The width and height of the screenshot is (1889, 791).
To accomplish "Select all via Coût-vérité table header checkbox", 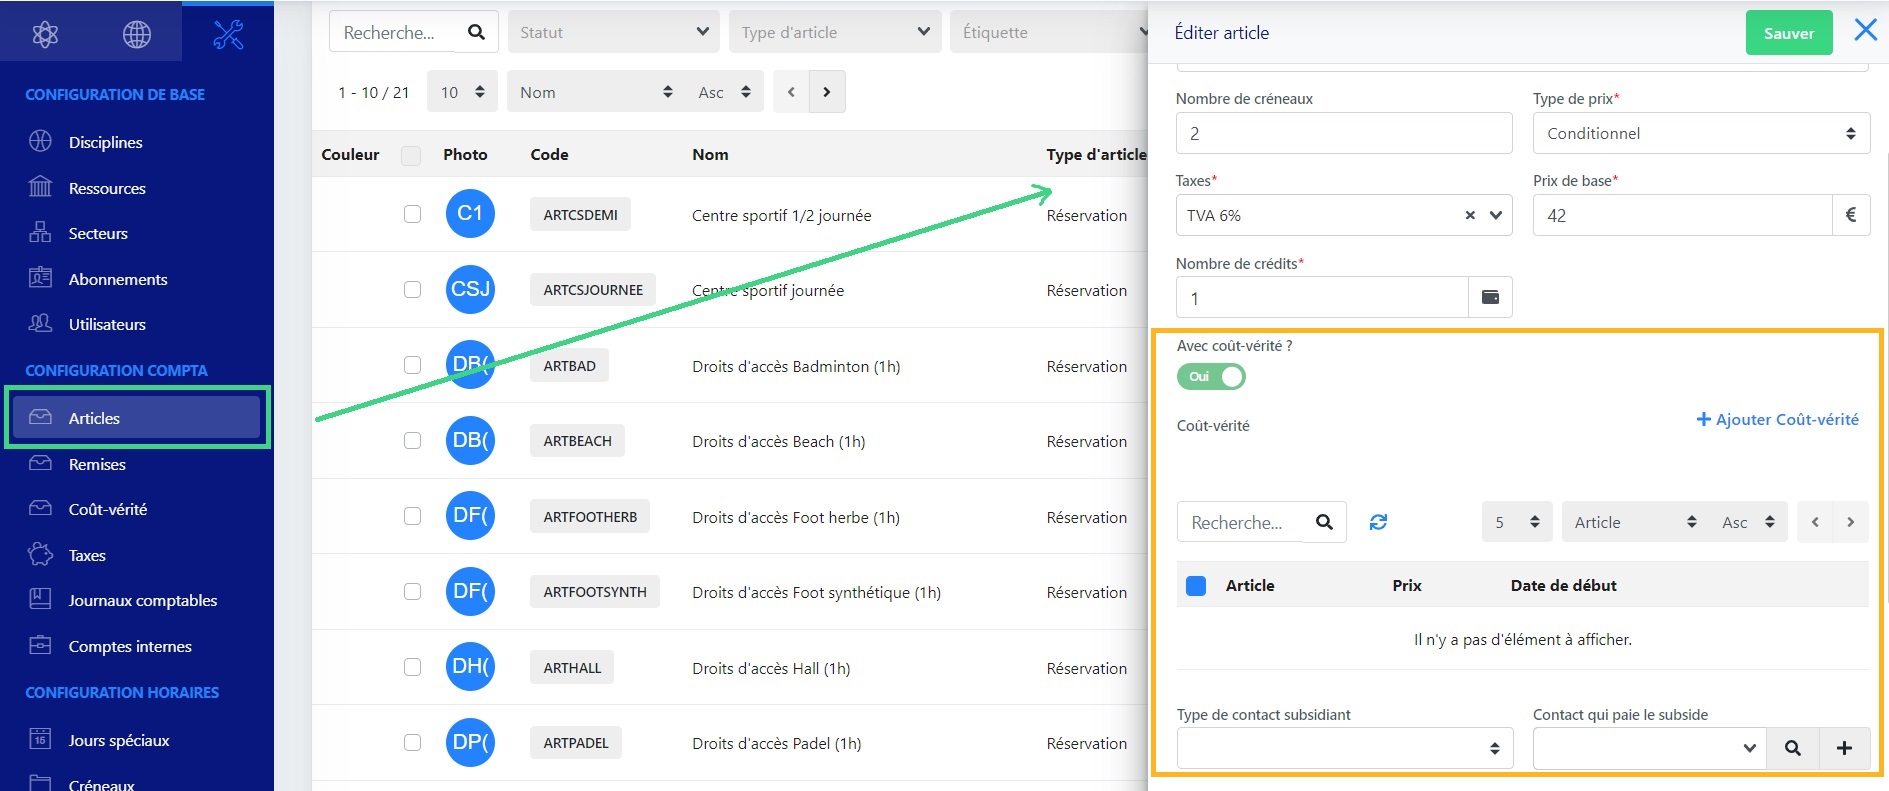I will tap(1196, 586).
